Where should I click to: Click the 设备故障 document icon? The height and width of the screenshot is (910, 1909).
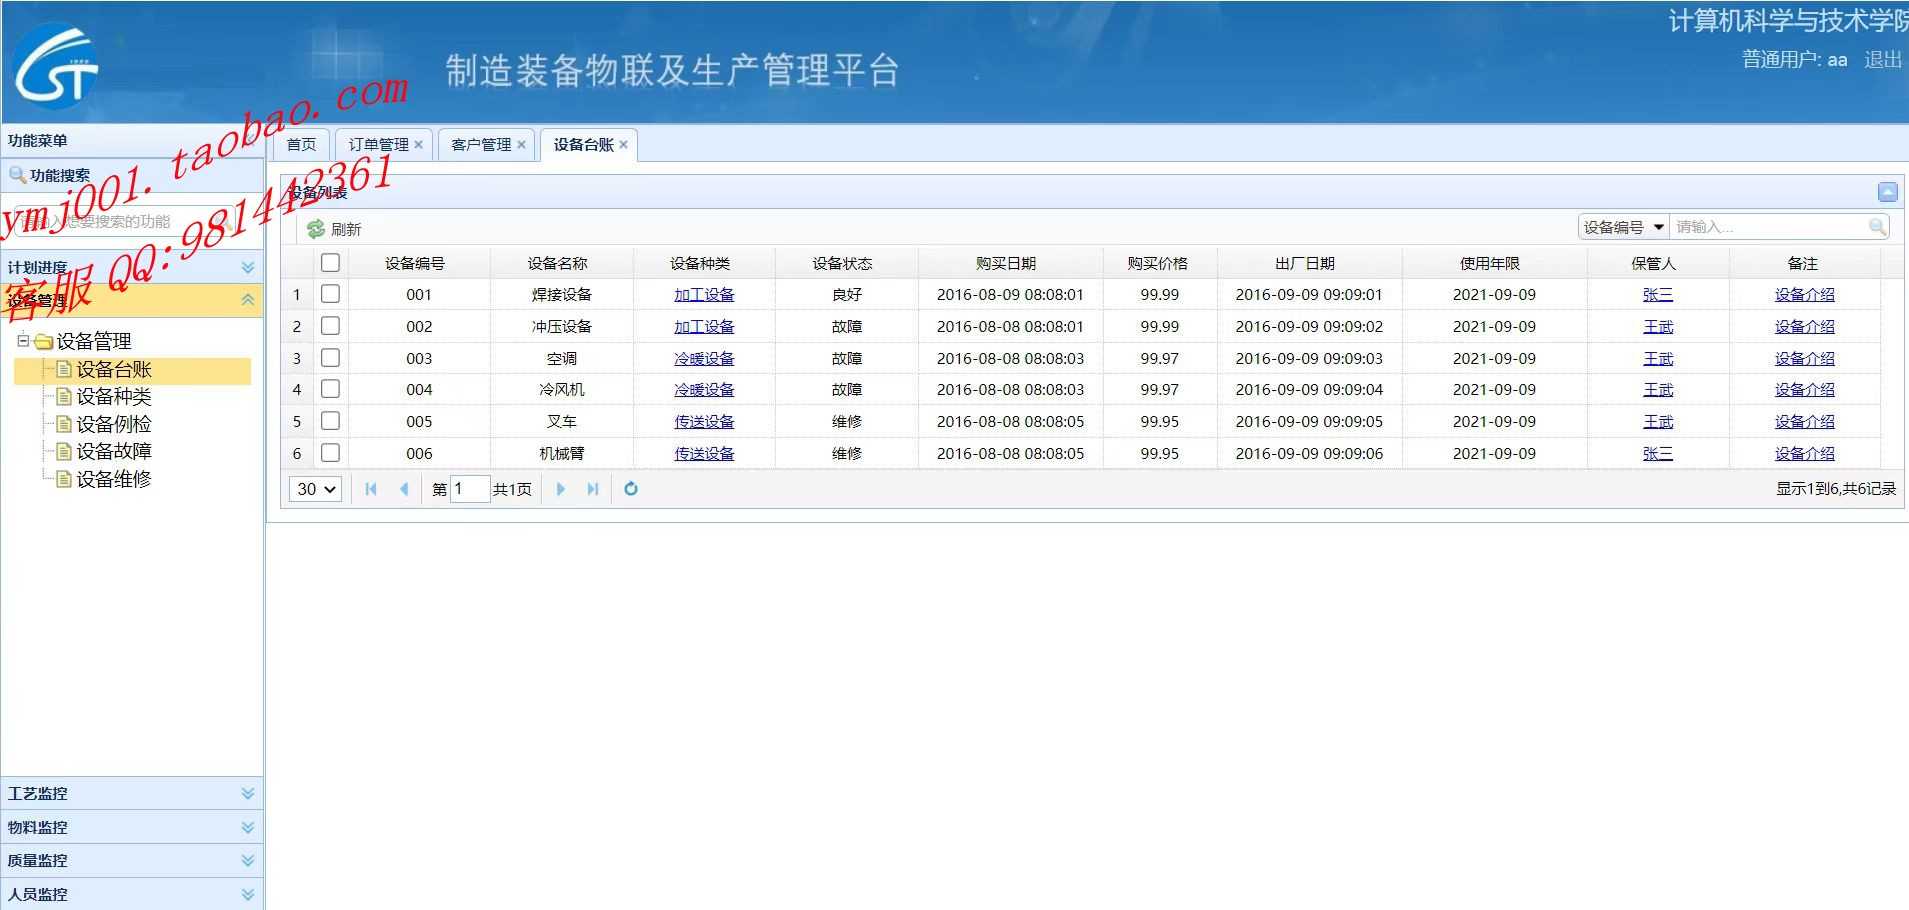pyautogui.click(x=64, y=451)
